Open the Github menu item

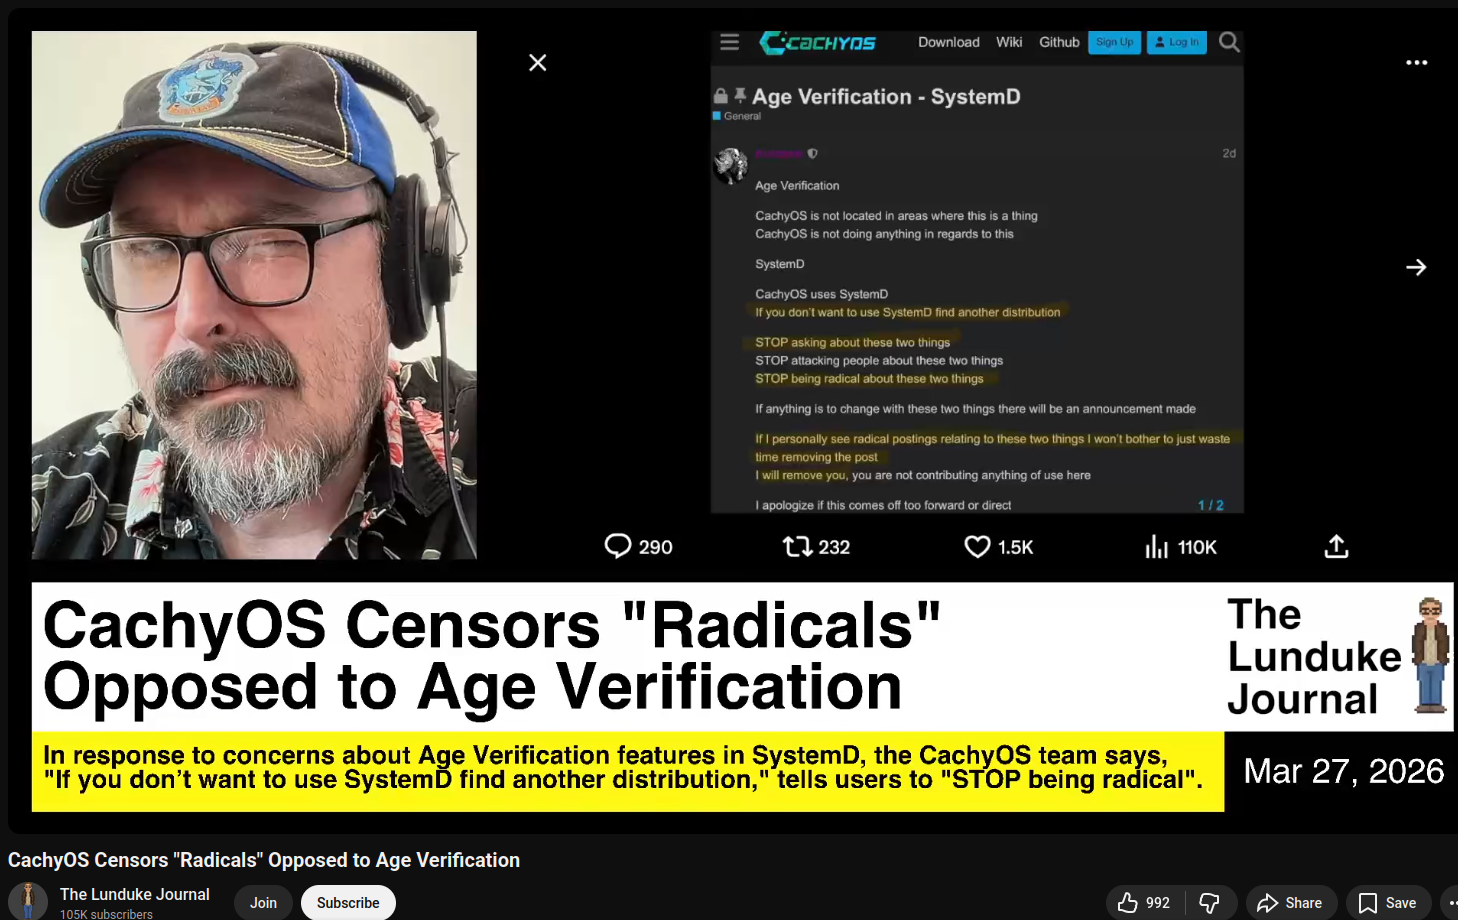pos(1059,42)
